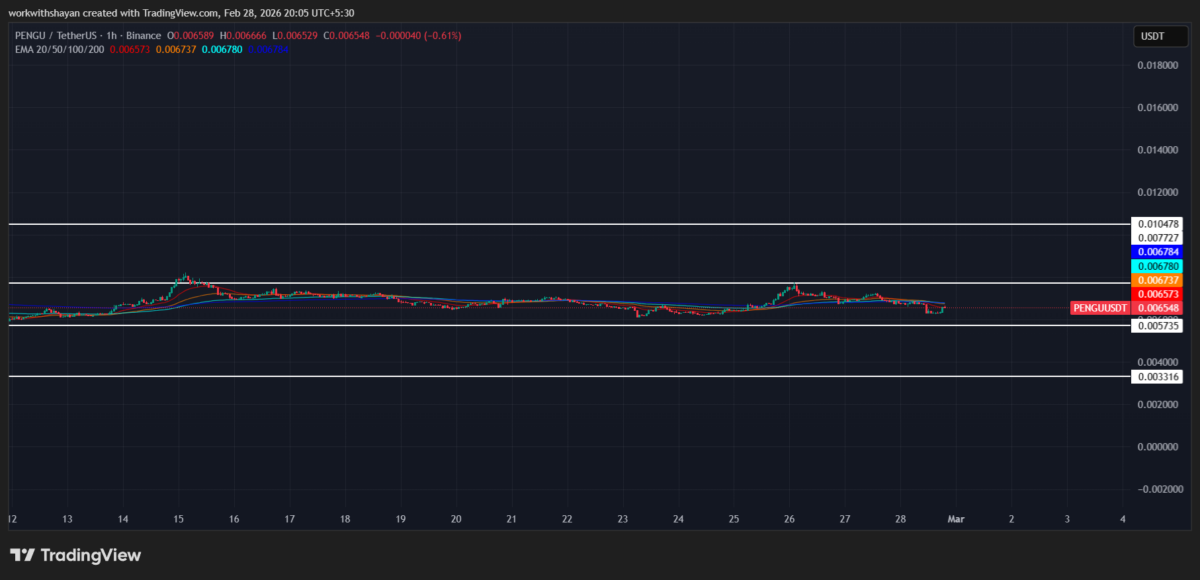
Task: Click the TradingView logo at bottom left
Action: [x=76, y=555]
